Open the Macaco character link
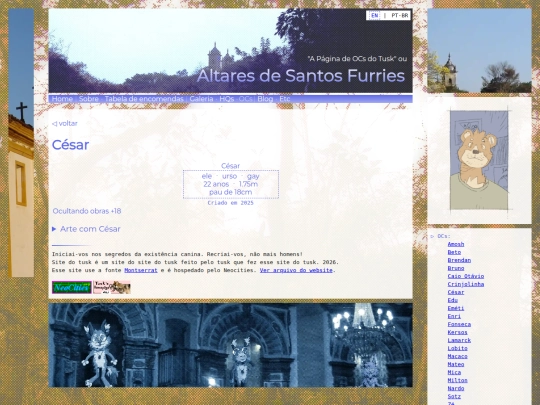This screenshot has width=540, height=405. 458,356
